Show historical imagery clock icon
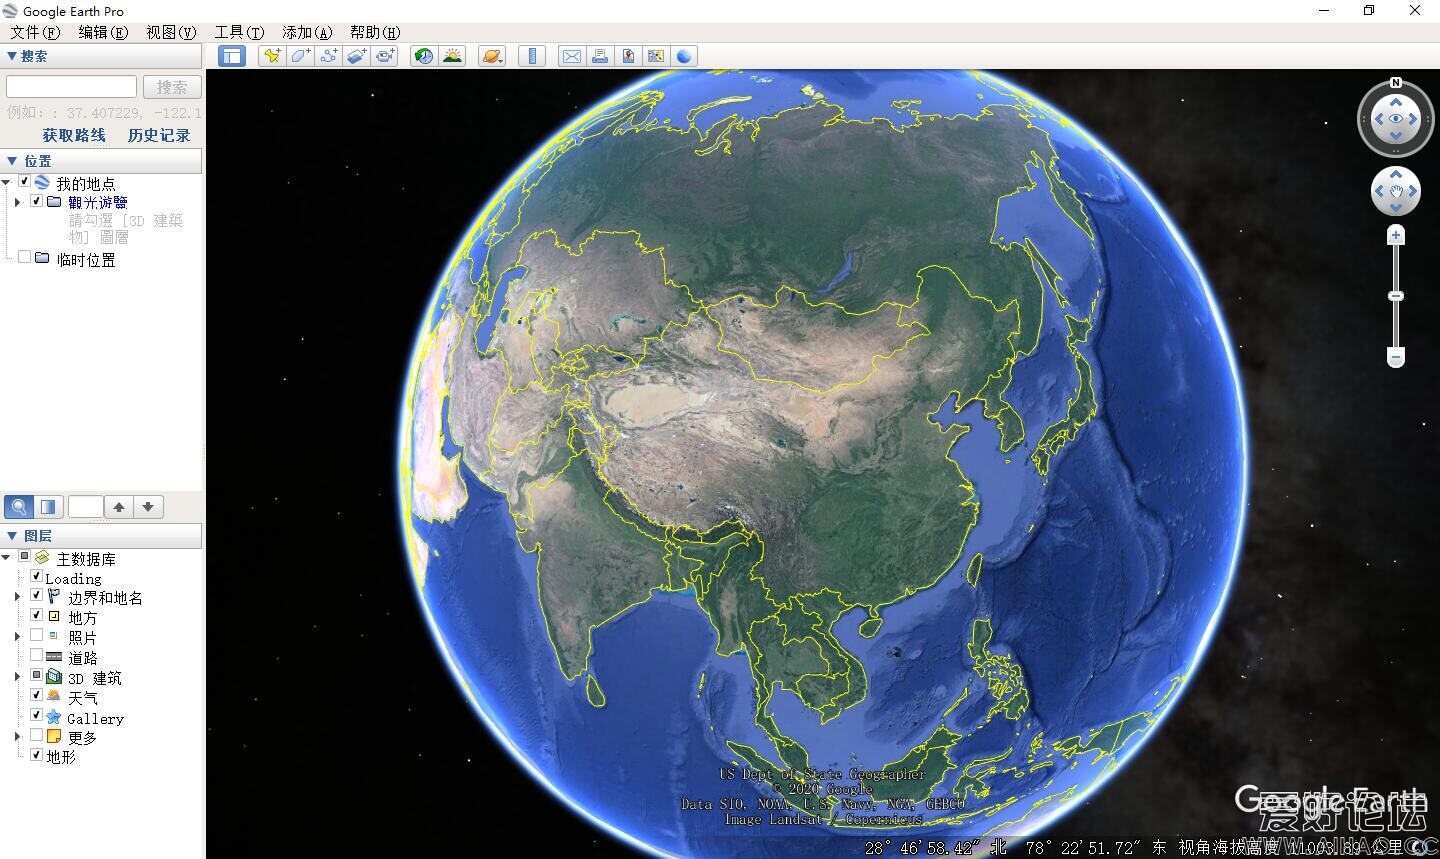This screenshot has width=1440, height=859. tap(424, 56)
